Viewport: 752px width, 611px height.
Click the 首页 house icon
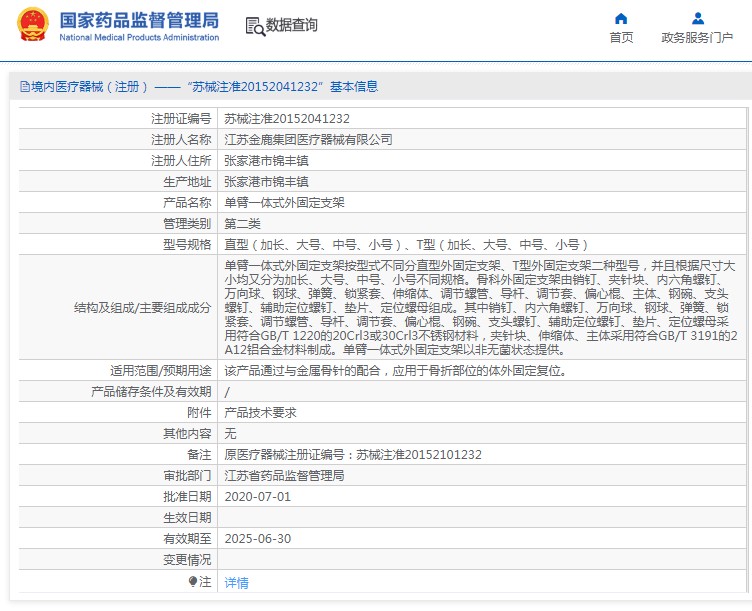click(x=621, y=18)
